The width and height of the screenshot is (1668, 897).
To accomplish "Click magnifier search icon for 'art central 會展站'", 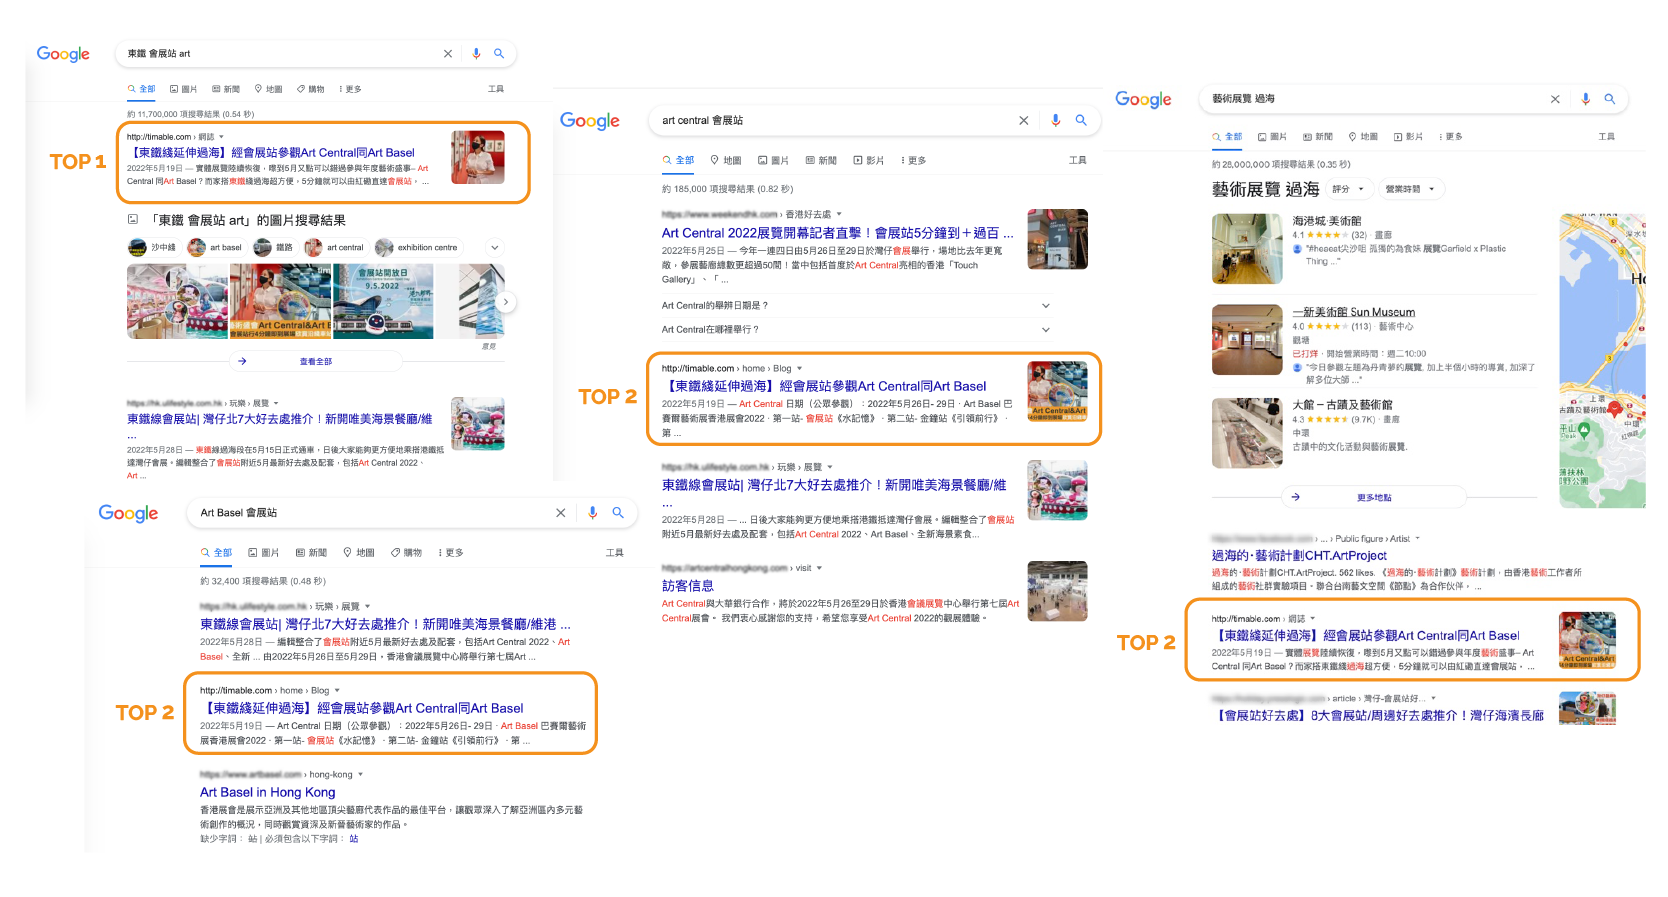I will (x=1081, y=120).
